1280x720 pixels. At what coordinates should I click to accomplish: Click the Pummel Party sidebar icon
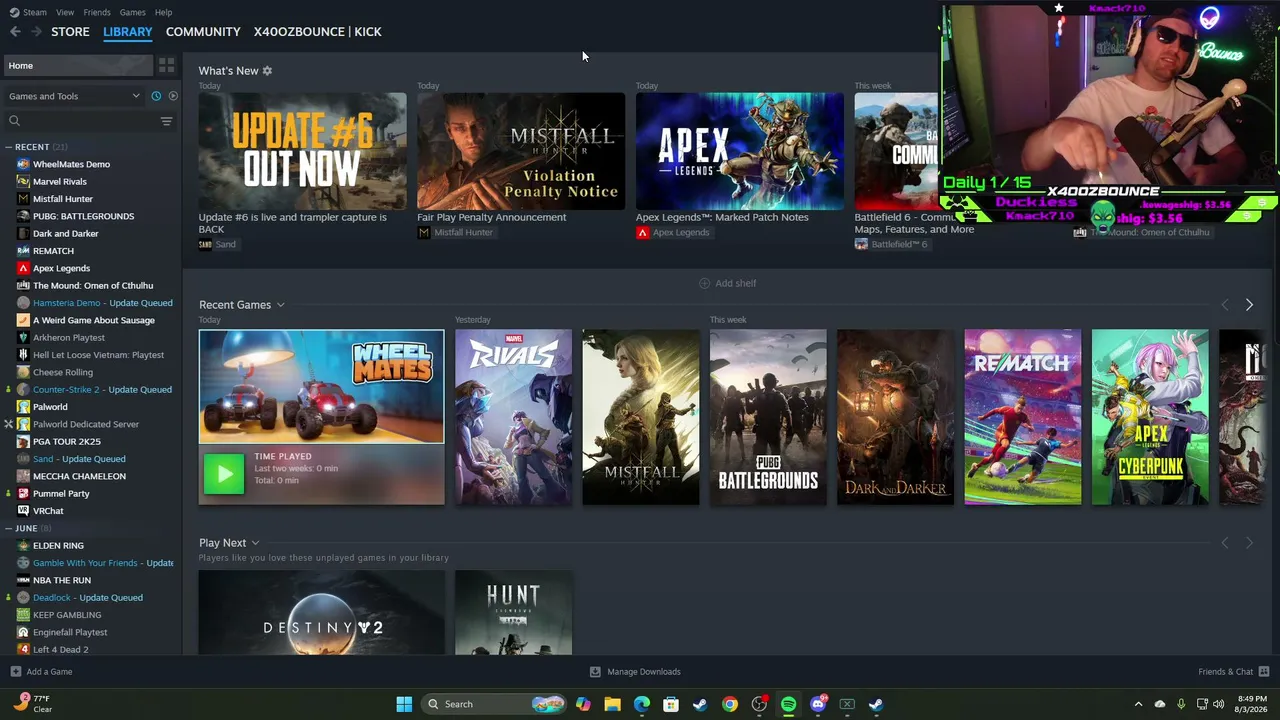tap(23, 493)
